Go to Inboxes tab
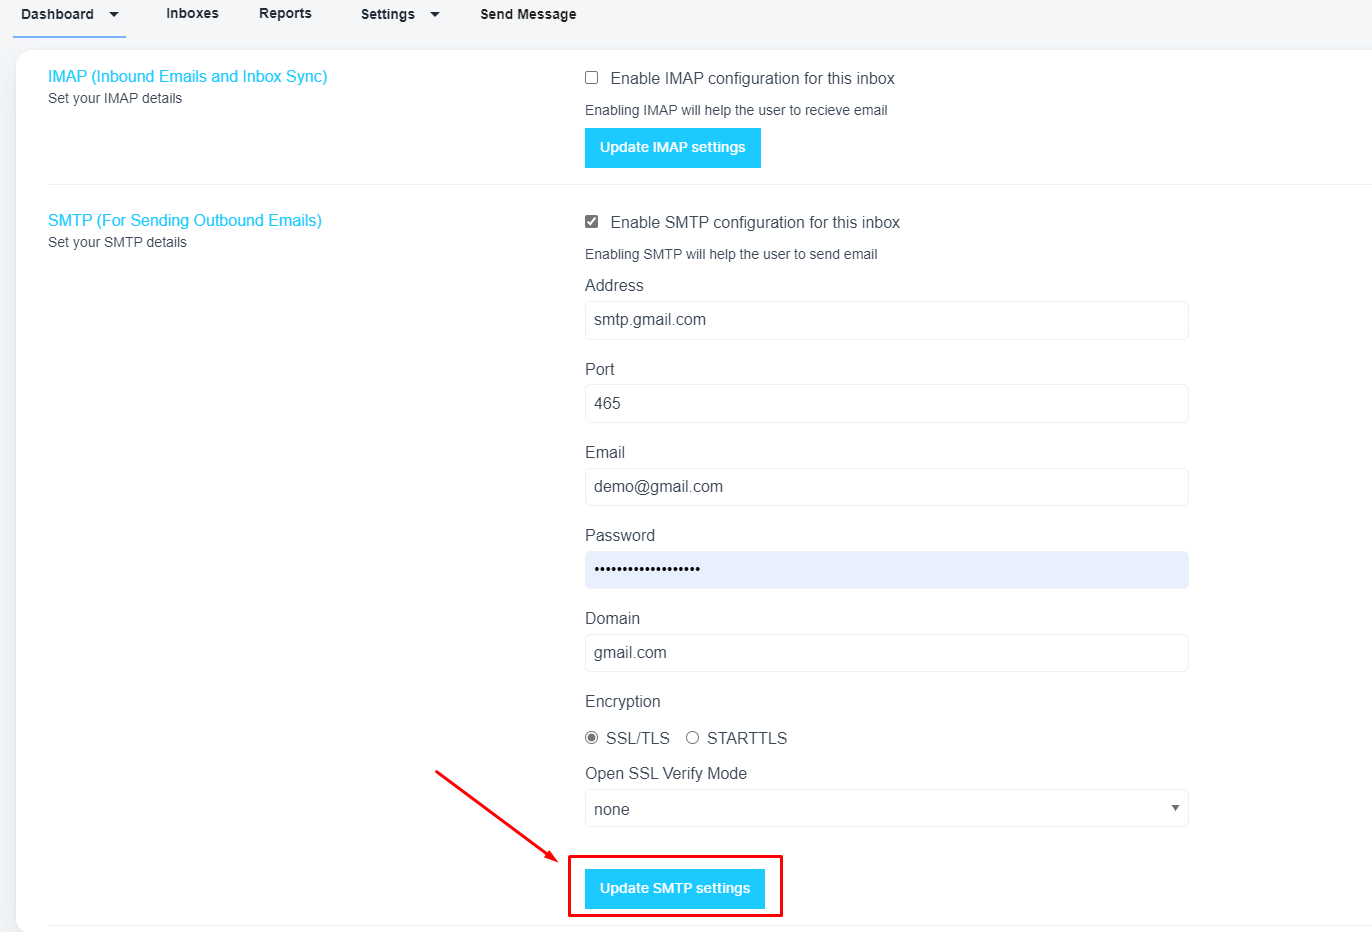 [192, 14]
